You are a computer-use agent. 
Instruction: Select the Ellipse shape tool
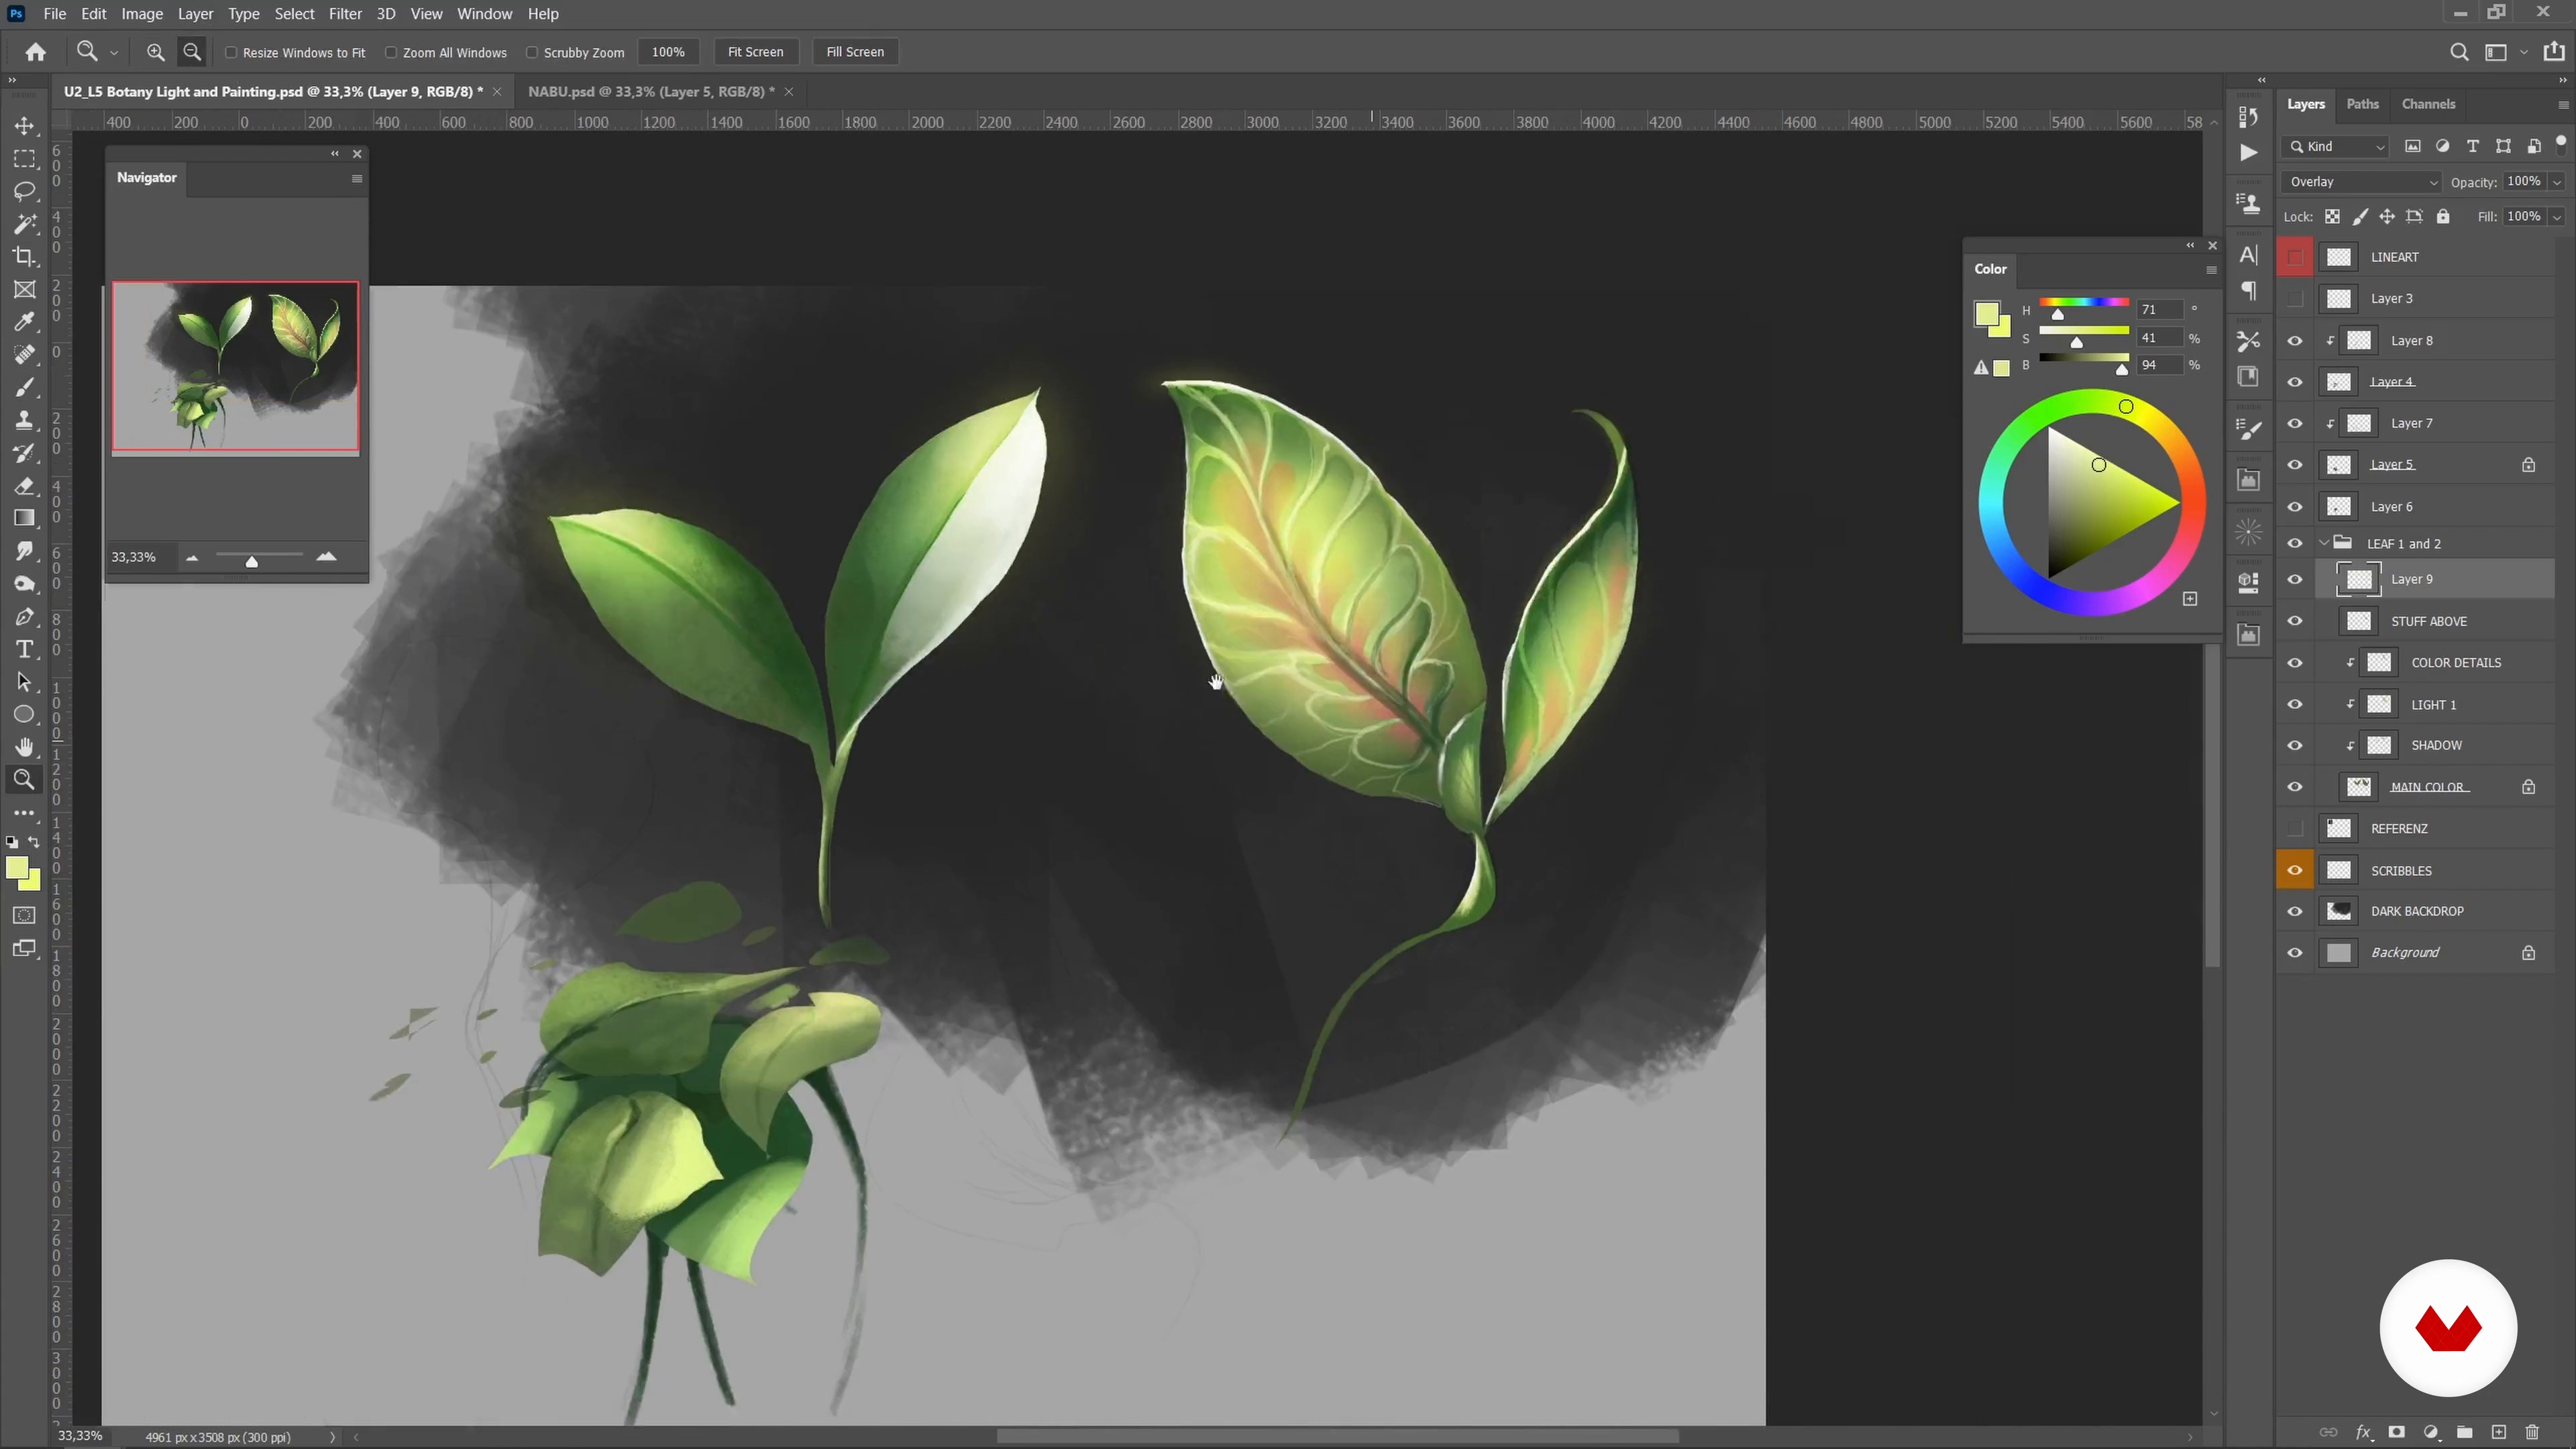[24, 715]
